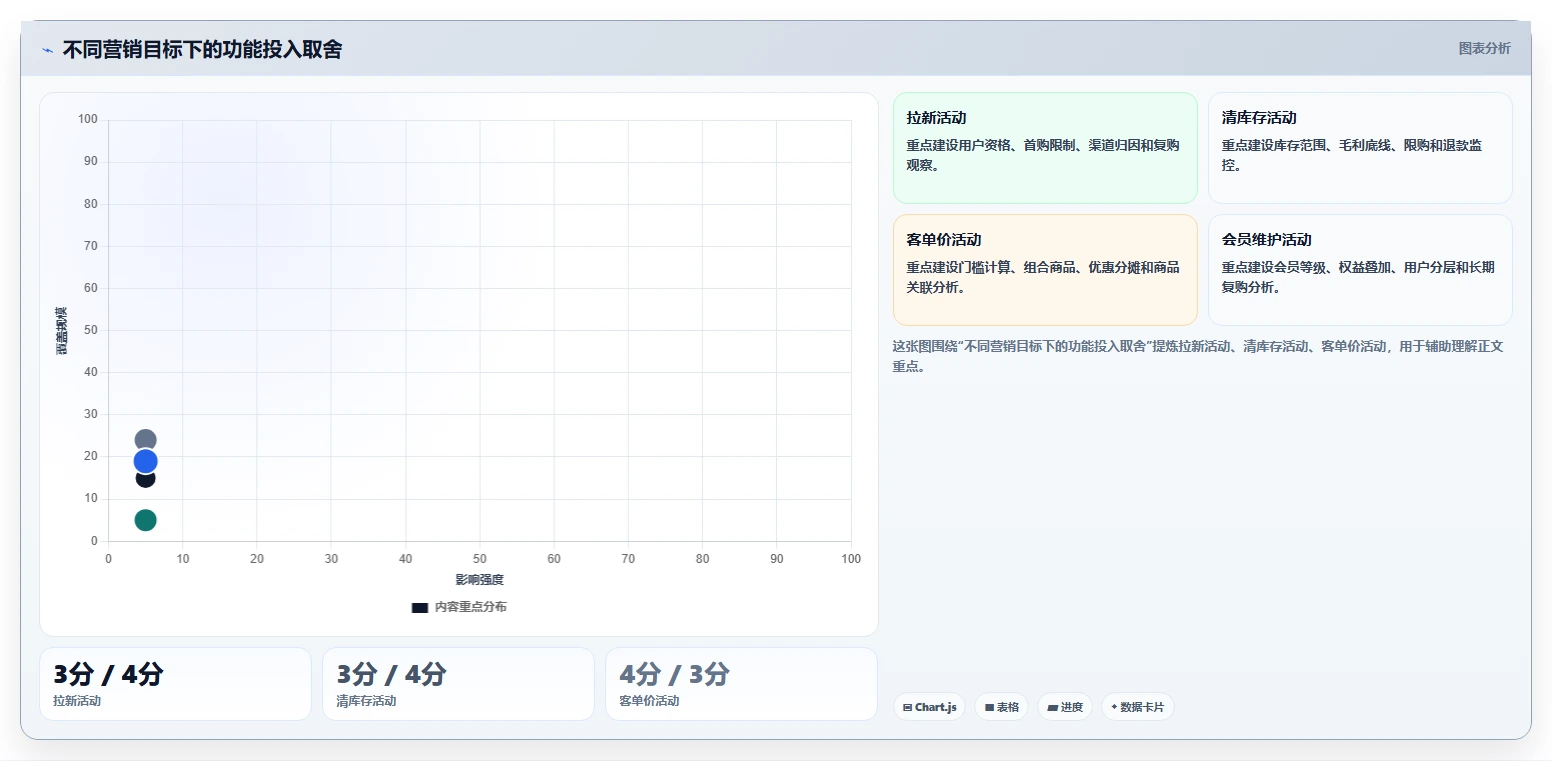Open the 拉新活动 description card

click(1045, 148)
